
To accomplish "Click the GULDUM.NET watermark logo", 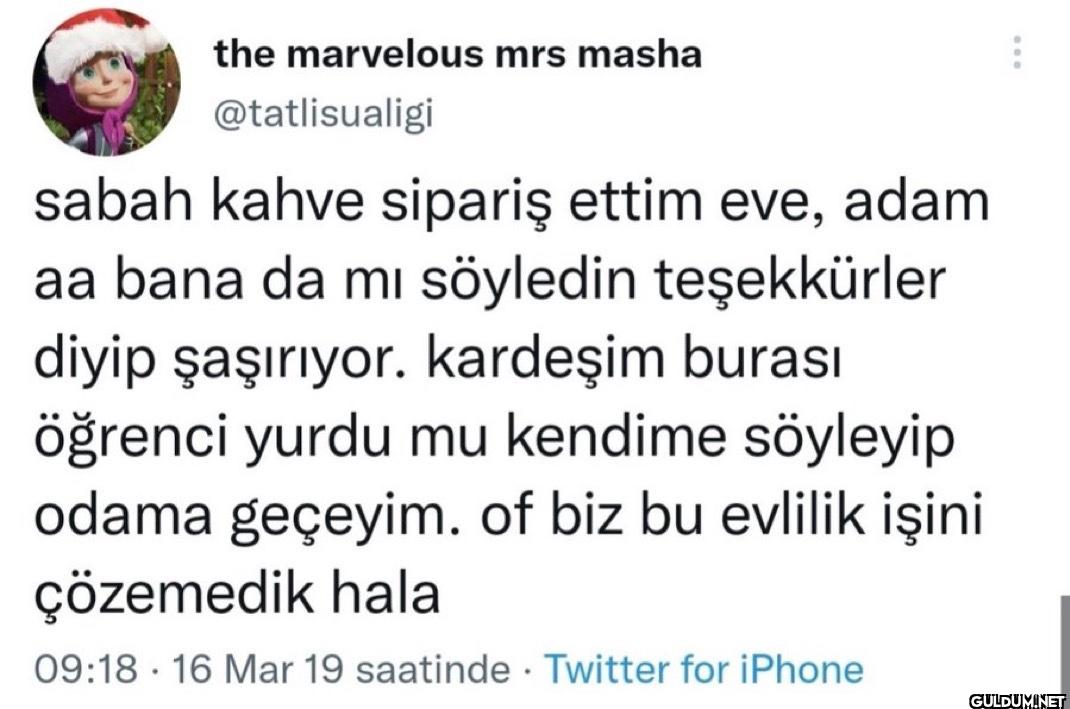I will [1016, 700].
